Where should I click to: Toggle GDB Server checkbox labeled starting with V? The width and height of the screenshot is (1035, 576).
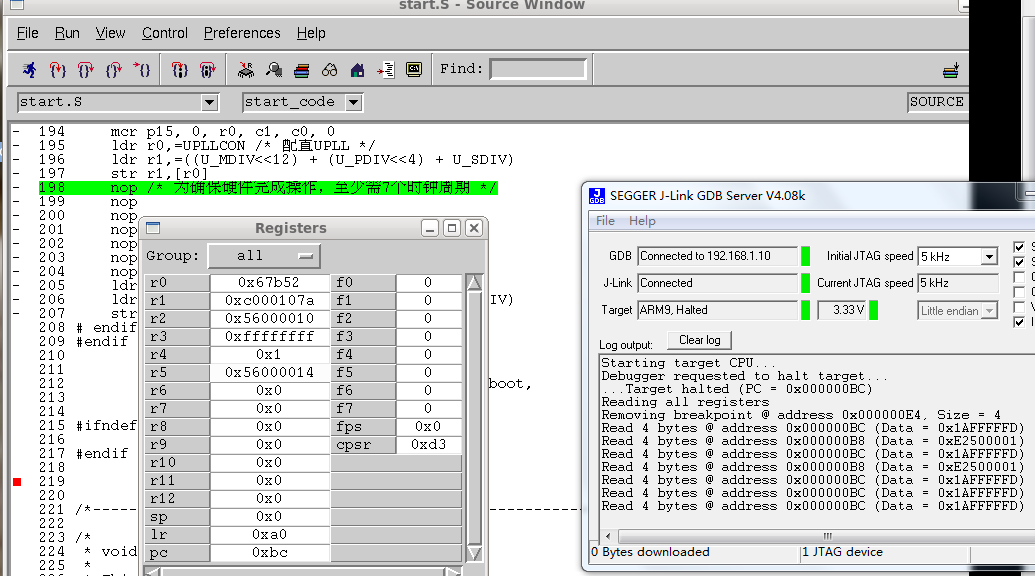(x=1019, y=307)
